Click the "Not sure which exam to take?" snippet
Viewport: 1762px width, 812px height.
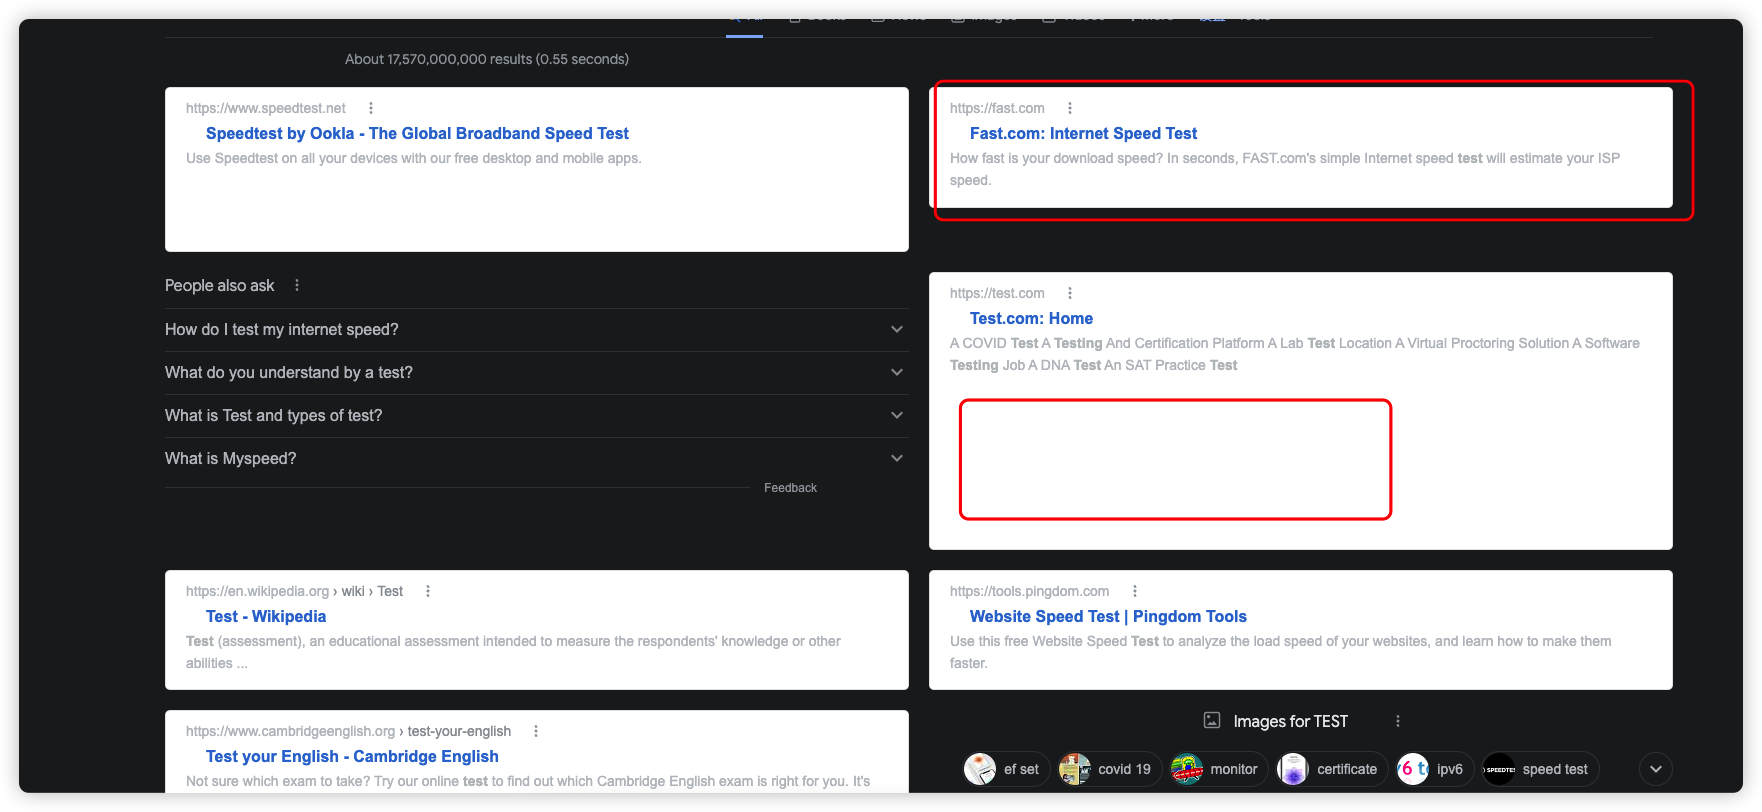click(528, 781)
